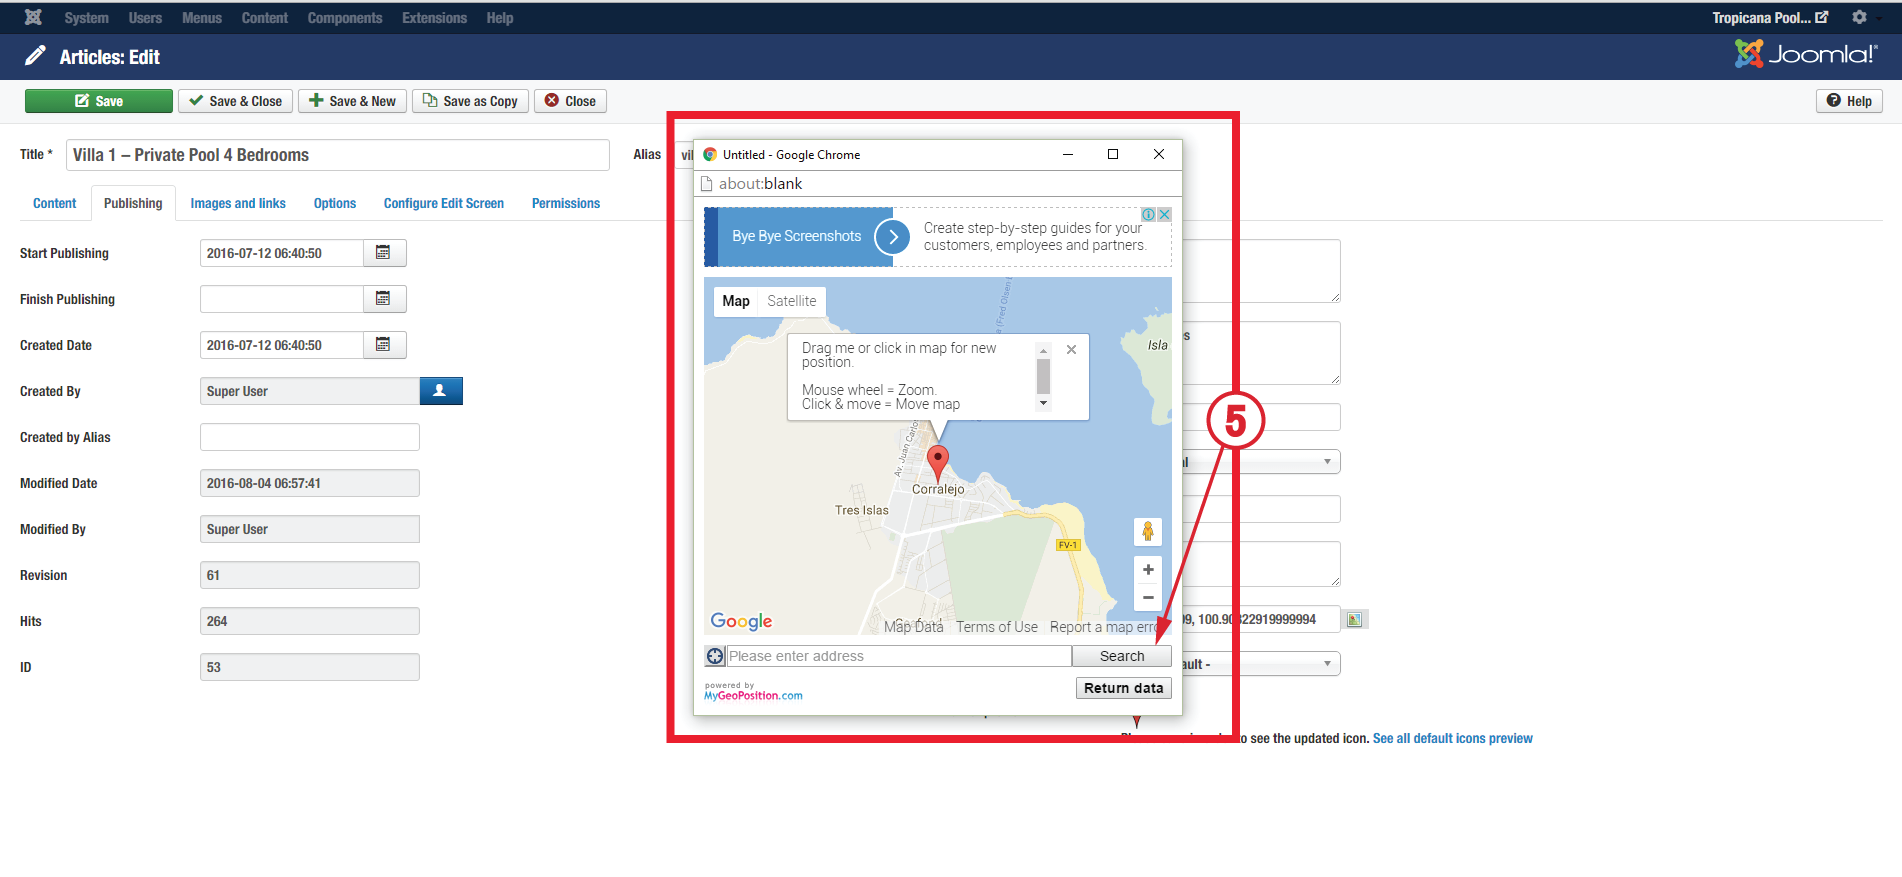Click the Help button on the toolbar

[1849, 101]
